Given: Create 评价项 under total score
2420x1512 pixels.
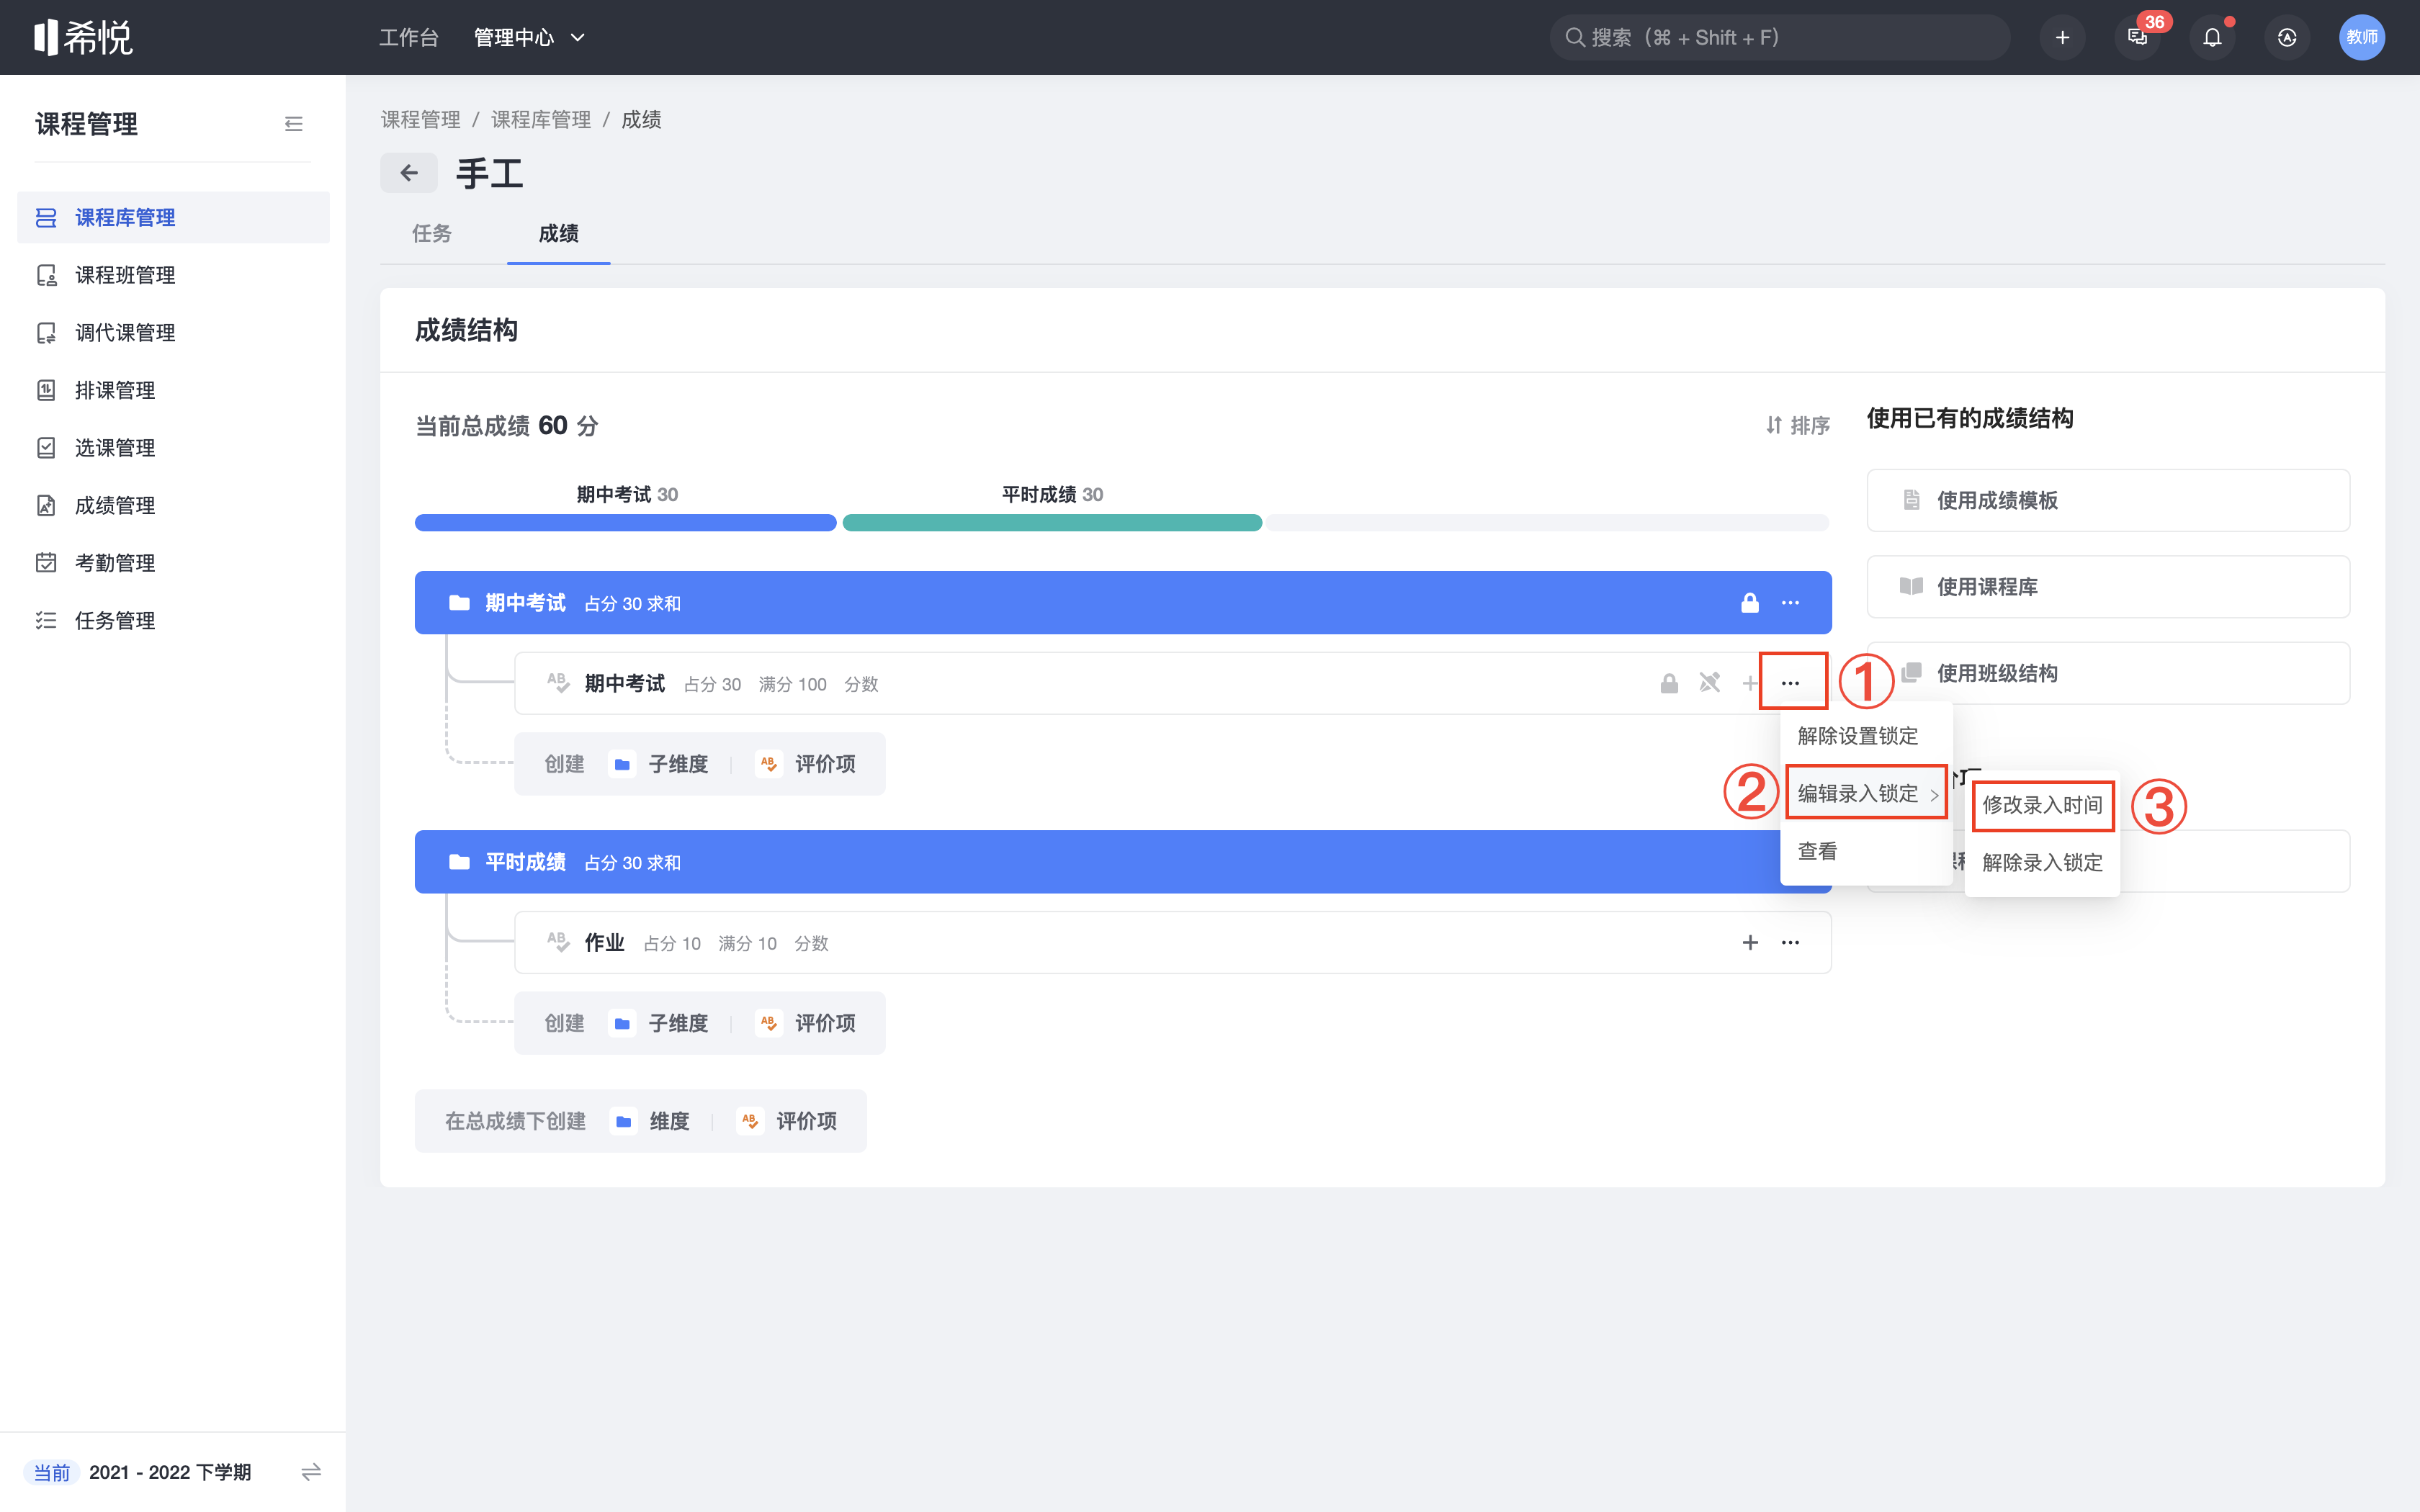Looking at the screenshot, I should [x=787, y=1121].
